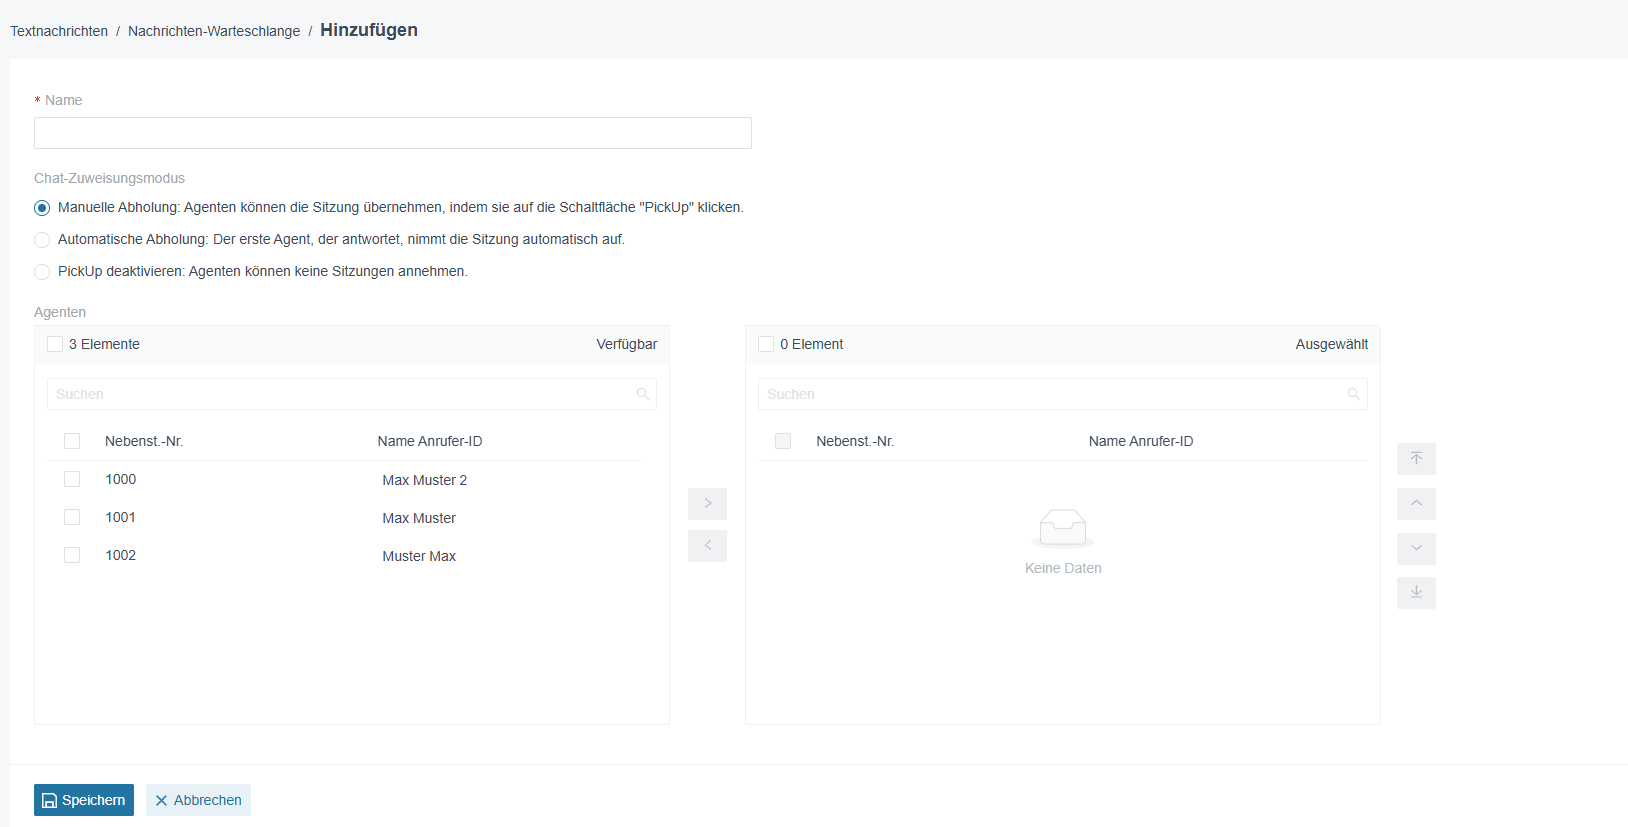The height and width of the screenshot is (827, 1628).
Task: Click the Ausgewählt panel title
Action: point(1332,344)
